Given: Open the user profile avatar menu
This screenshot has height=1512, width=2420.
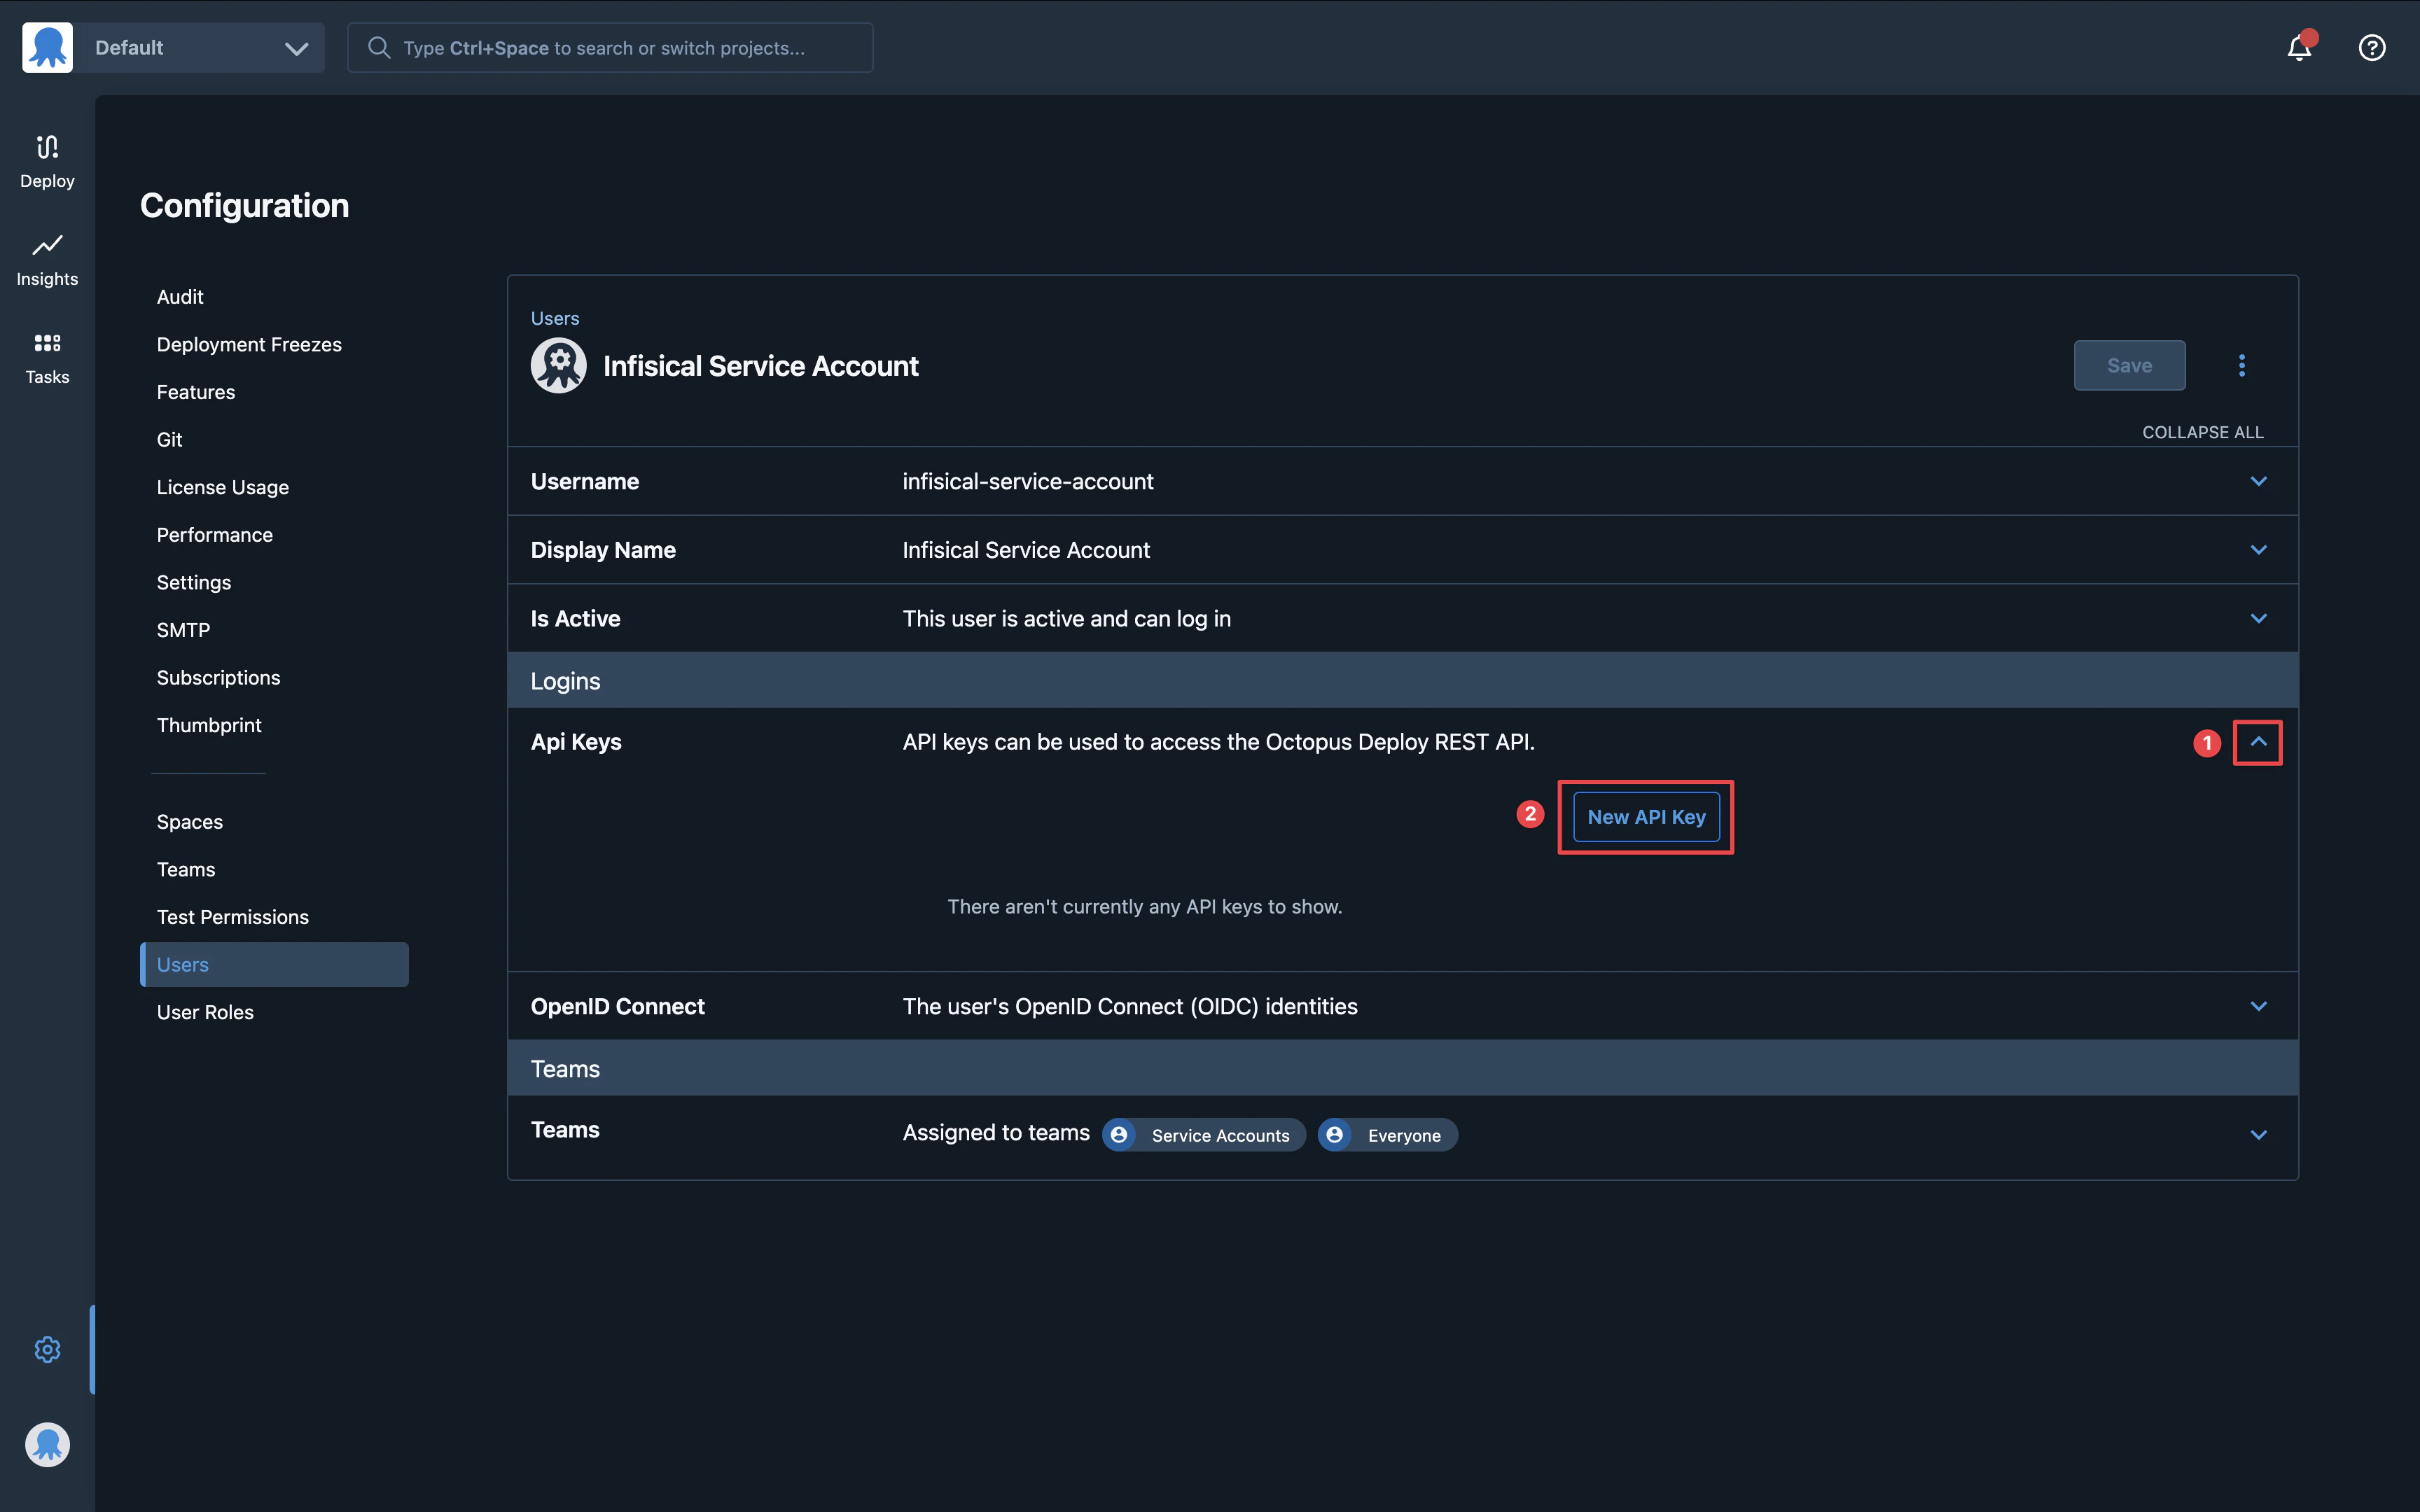Looking at the screenshot, I should point(47,1444).
